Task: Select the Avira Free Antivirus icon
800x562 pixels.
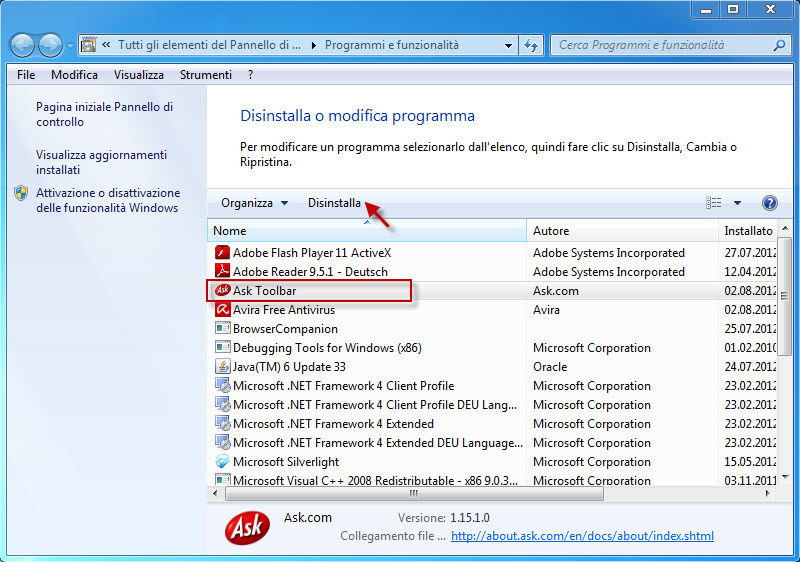Action: pyautogui.click(x=222, y=310)
